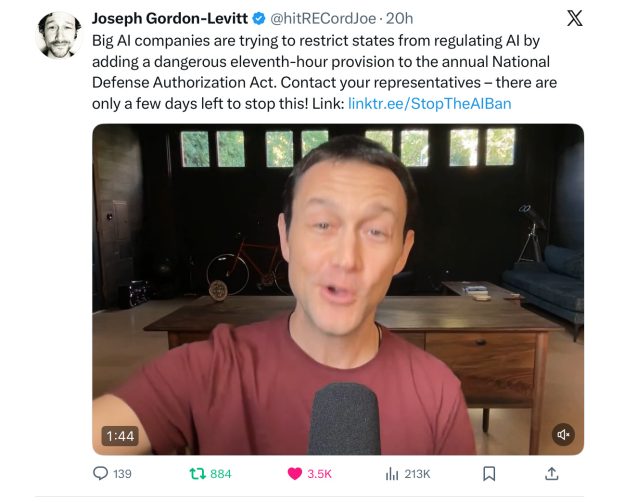624x502 pixels.
Task: Play the embedded video
Action: coord(338,289)
